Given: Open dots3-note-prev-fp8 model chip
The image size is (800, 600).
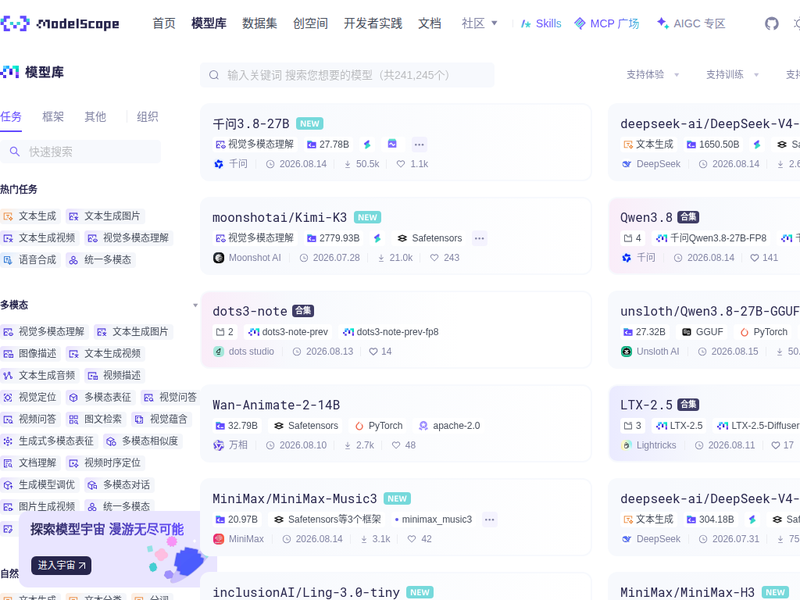Looking at the screenshot, I should tap(391, 332).
